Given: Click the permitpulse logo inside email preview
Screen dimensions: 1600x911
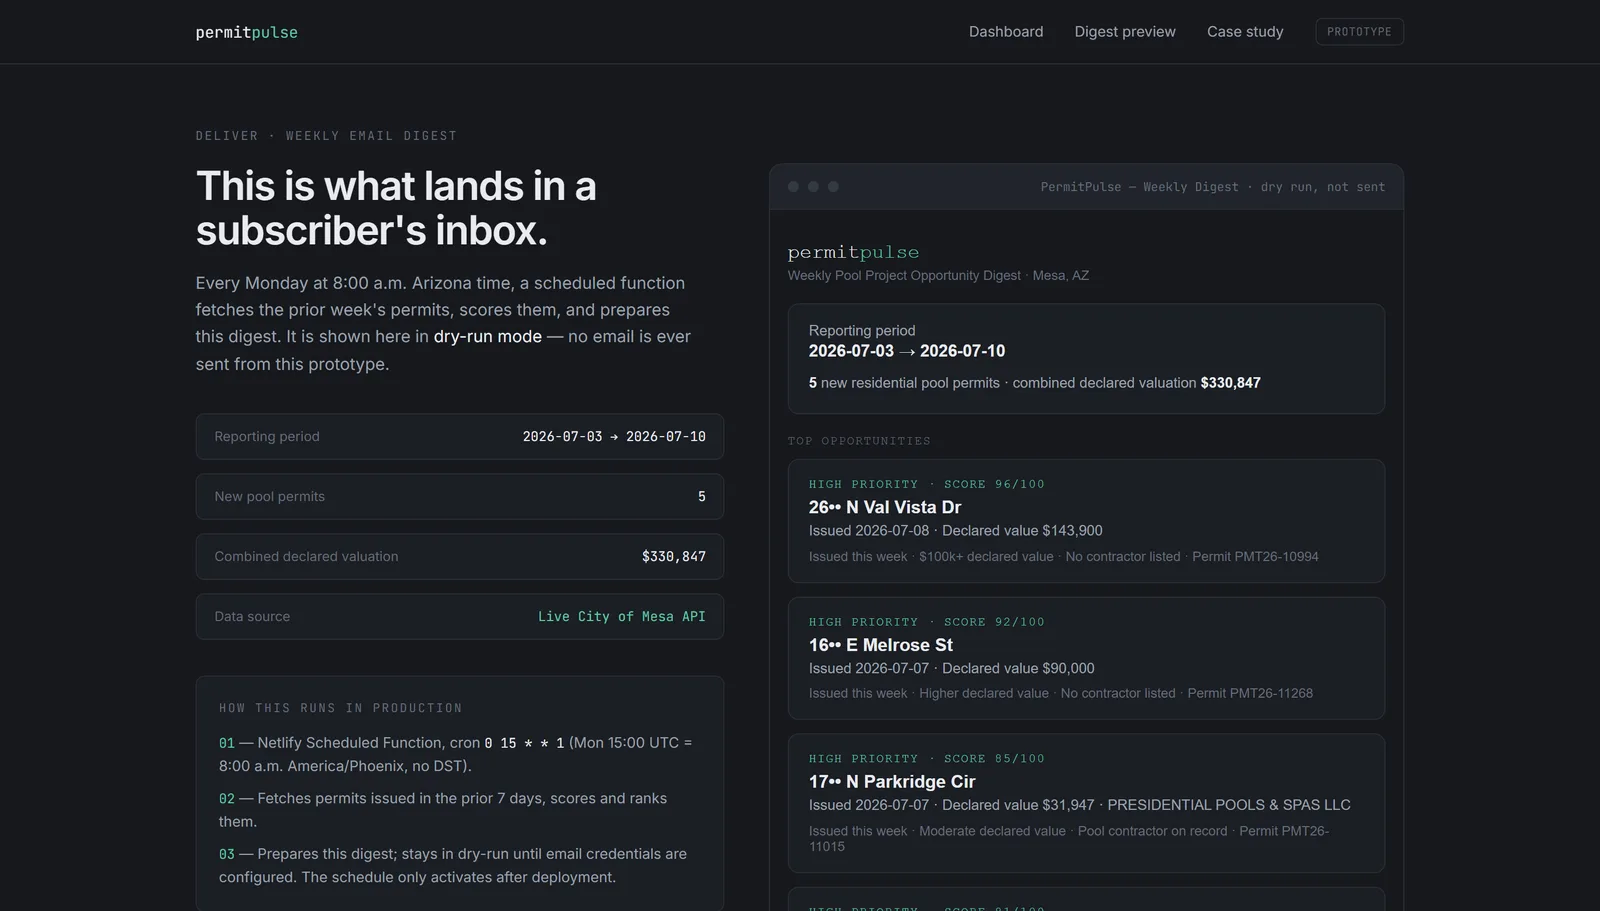Looking at the screenshot, I should click(x=853, y=253).
